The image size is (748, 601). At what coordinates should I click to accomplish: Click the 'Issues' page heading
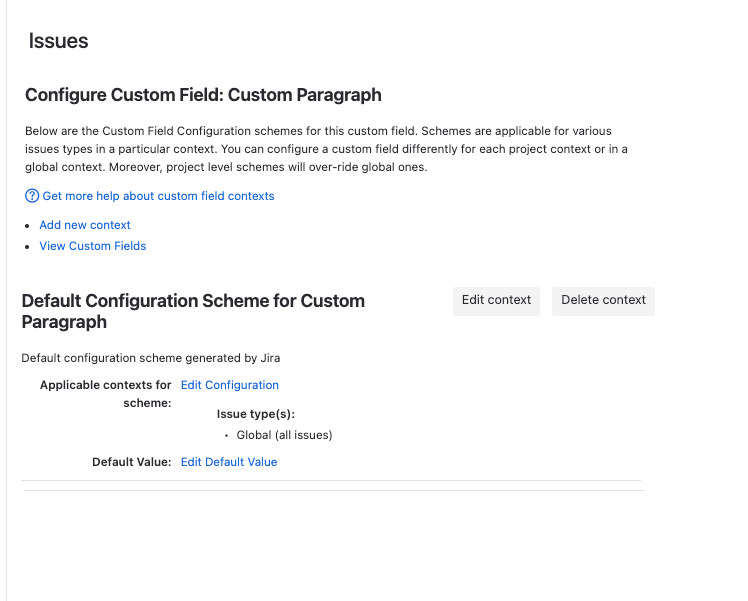59,41
